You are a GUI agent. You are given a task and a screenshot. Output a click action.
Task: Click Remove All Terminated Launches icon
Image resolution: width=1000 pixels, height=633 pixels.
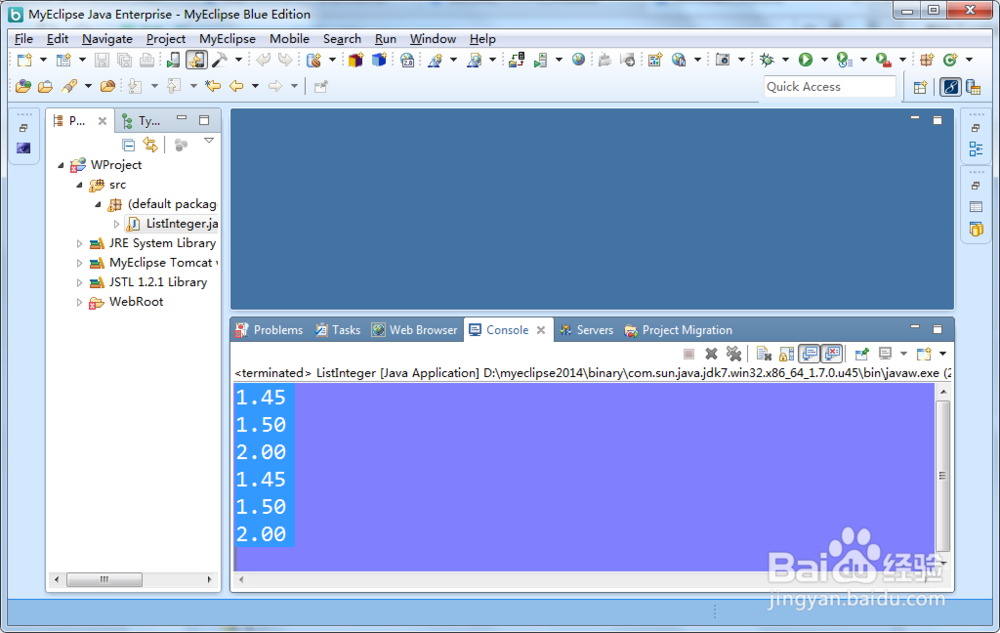733,353
